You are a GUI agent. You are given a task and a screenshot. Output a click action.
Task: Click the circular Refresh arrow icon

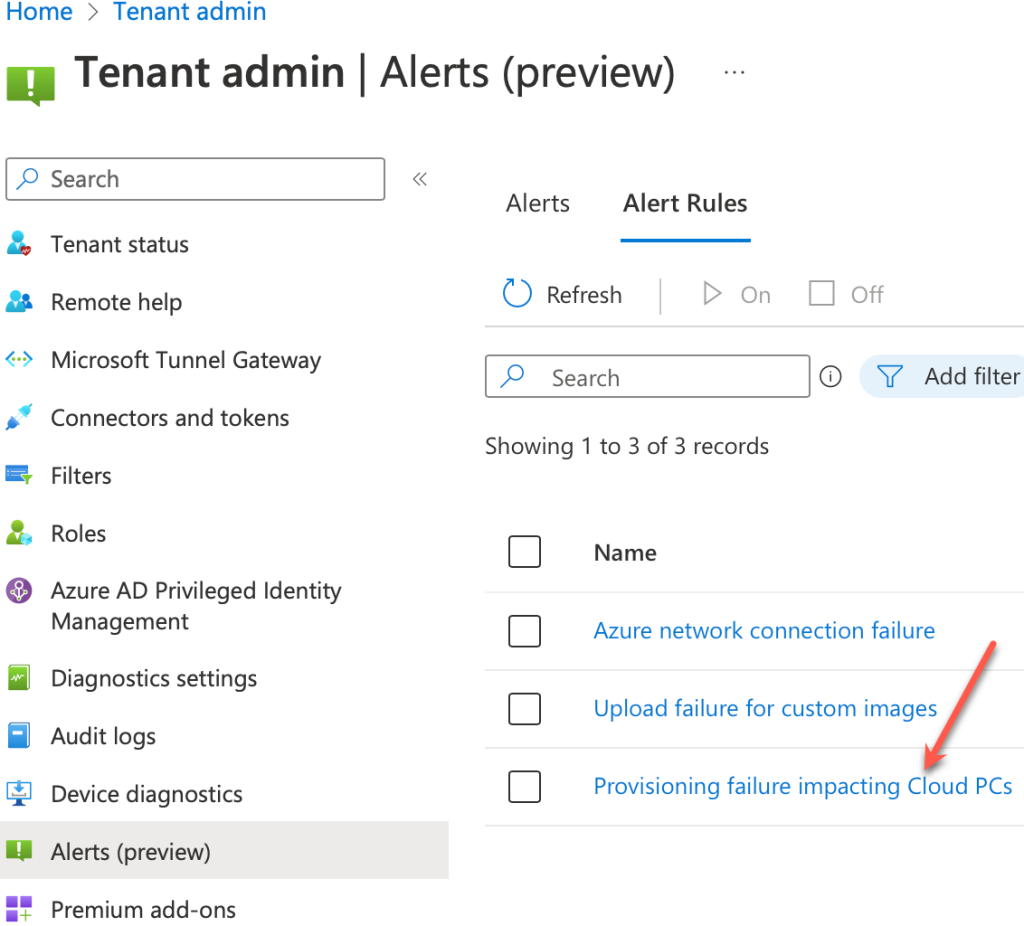(517, 294)
